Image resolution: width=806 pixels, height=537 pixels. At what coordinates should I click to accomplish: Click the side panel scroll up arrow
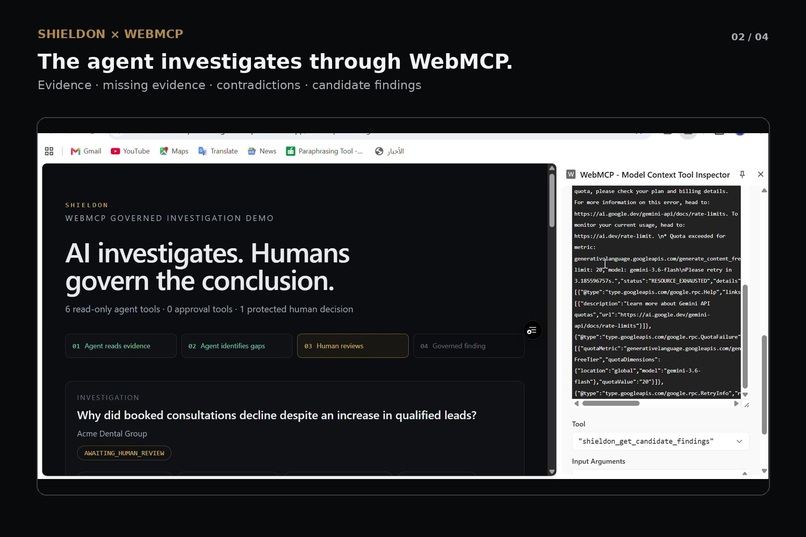click(x=764, y=191)
